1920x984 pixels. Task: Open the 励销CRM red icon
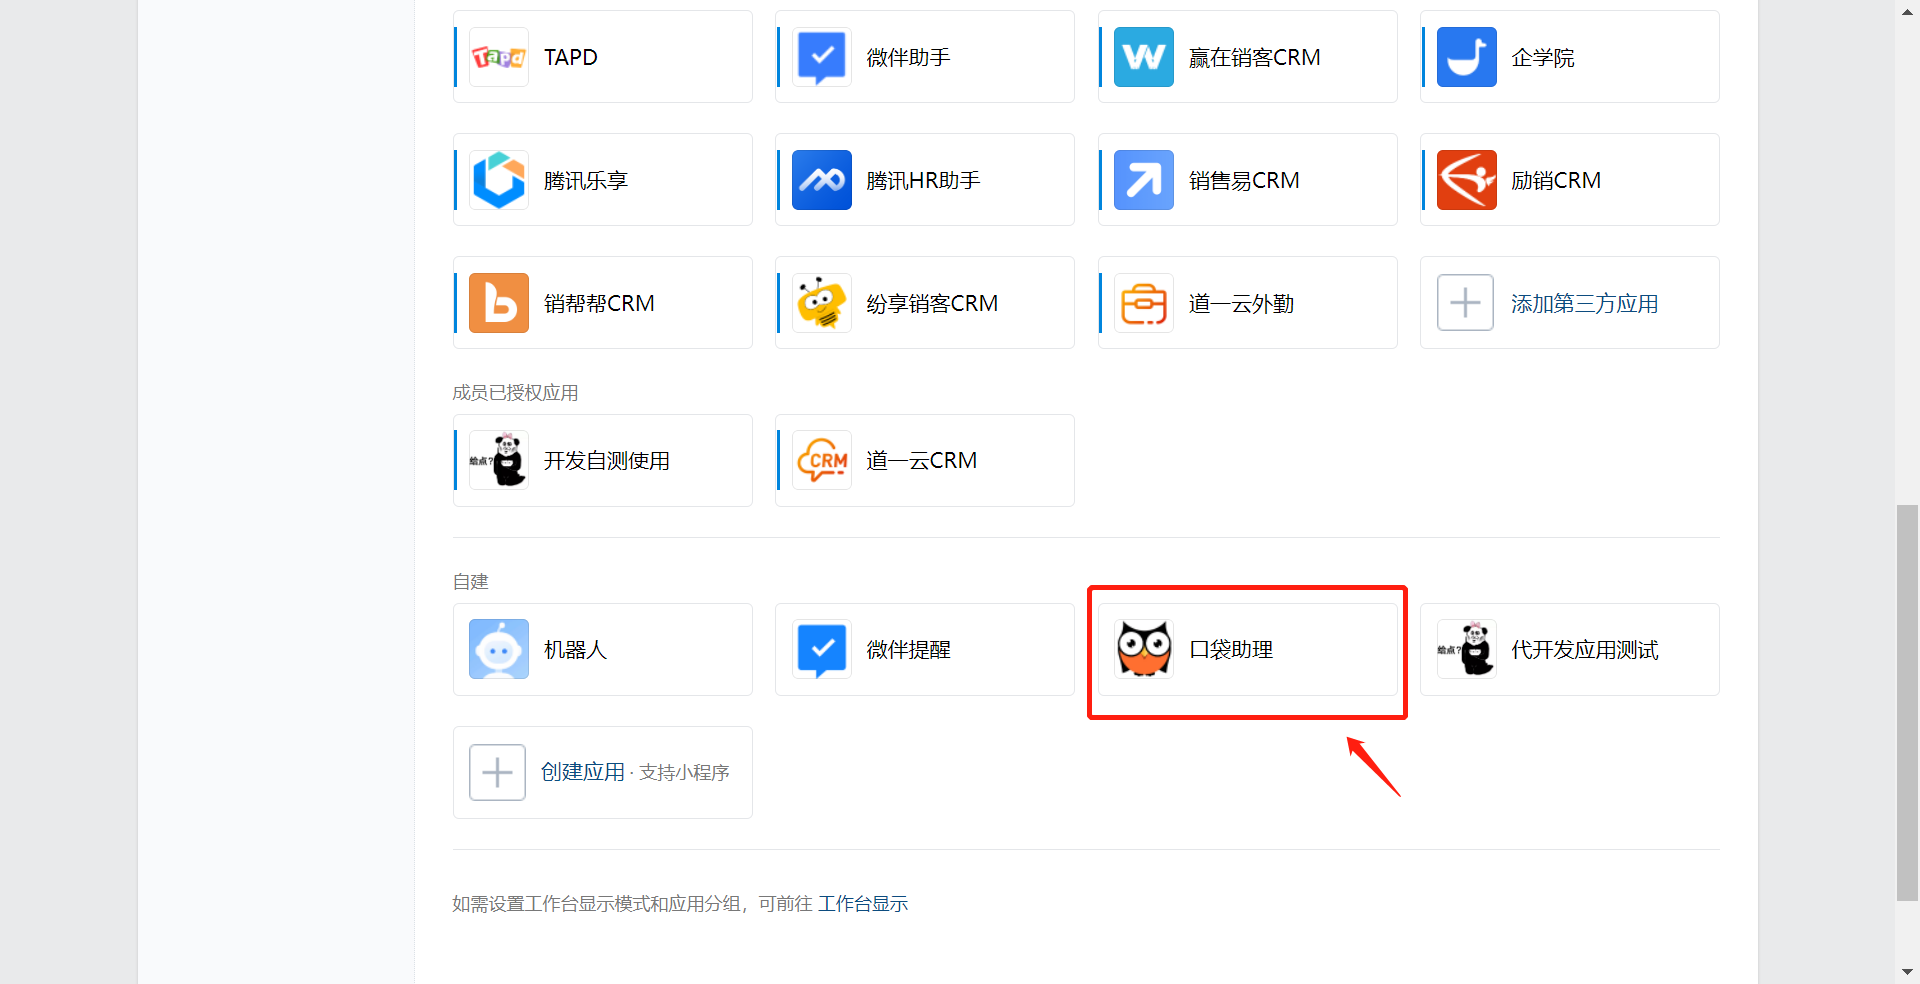pyautogui.click(x=1467, y=180)
